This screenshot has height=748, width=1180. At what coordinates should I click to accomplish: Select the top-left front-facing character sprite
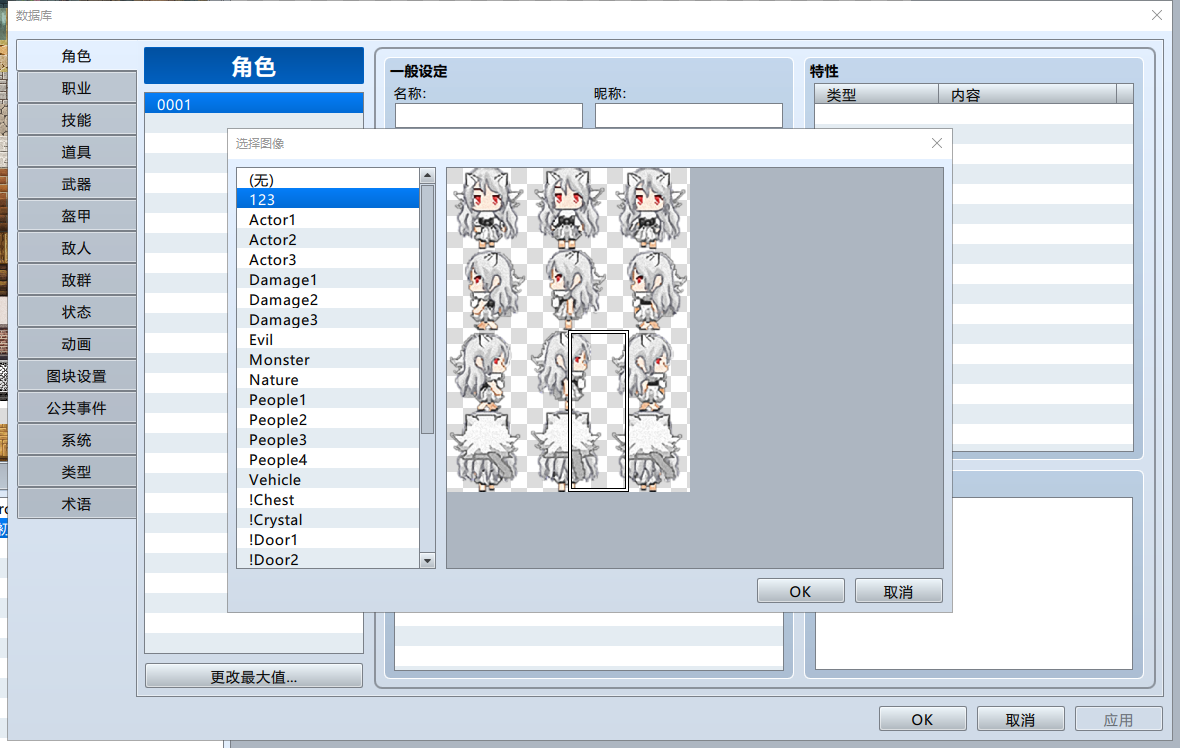[x=487, y=208]
